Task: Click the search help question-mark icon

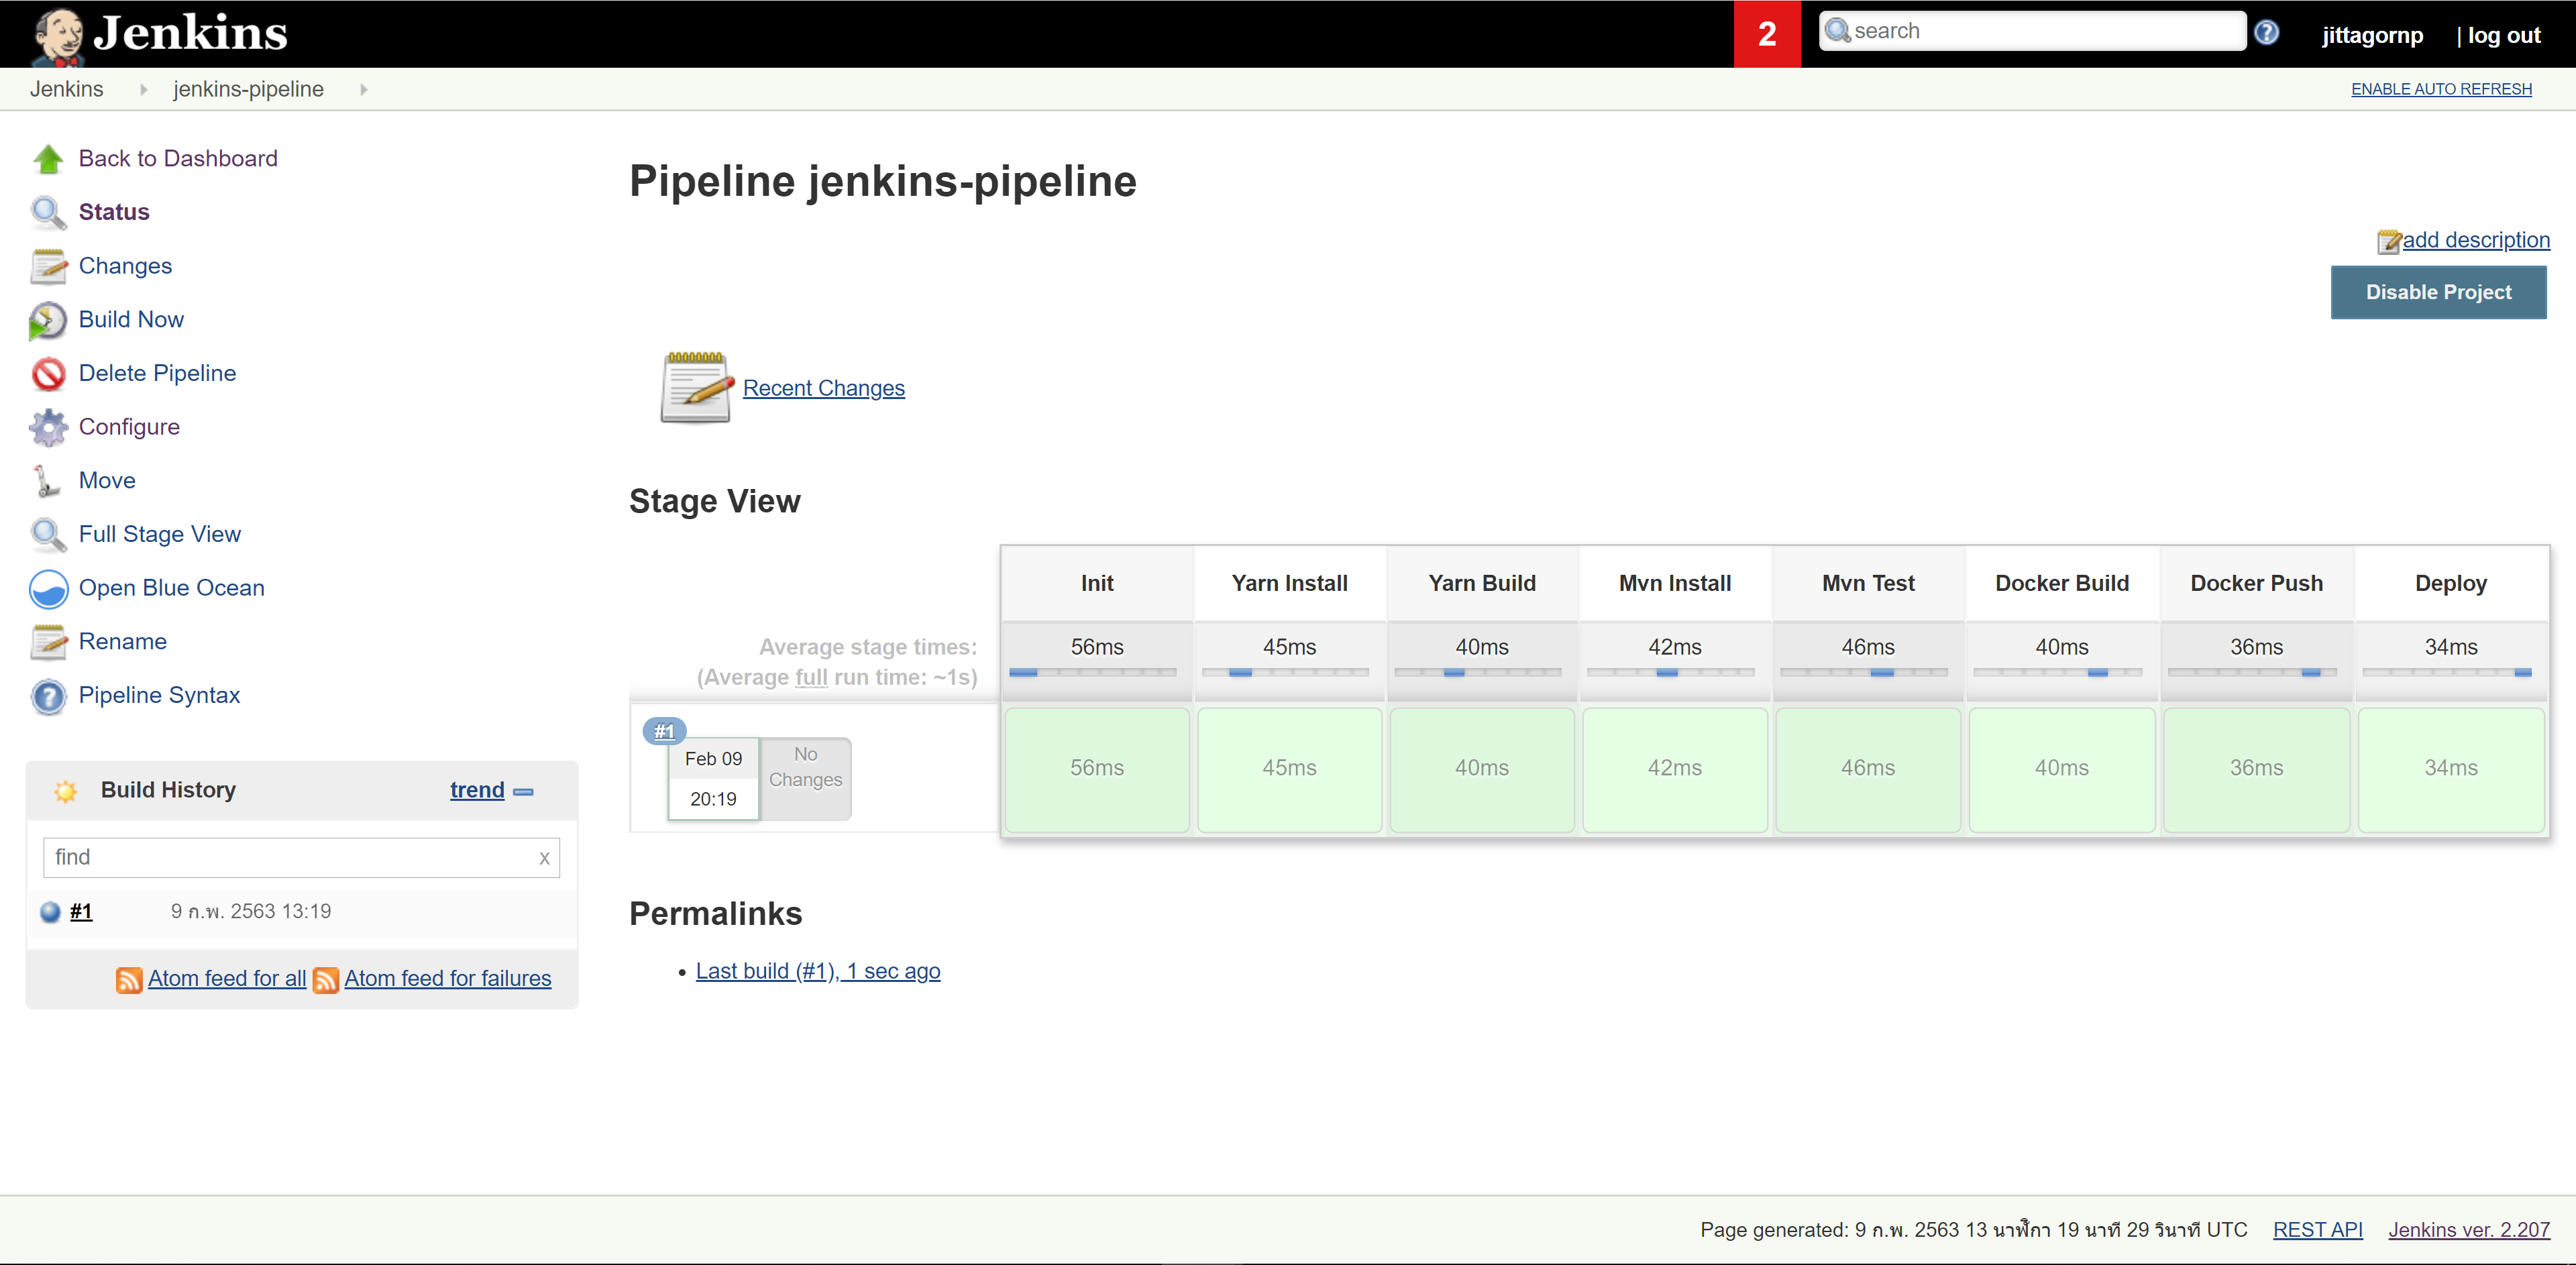Action: pyautogui.click(x=2267, y=33)
